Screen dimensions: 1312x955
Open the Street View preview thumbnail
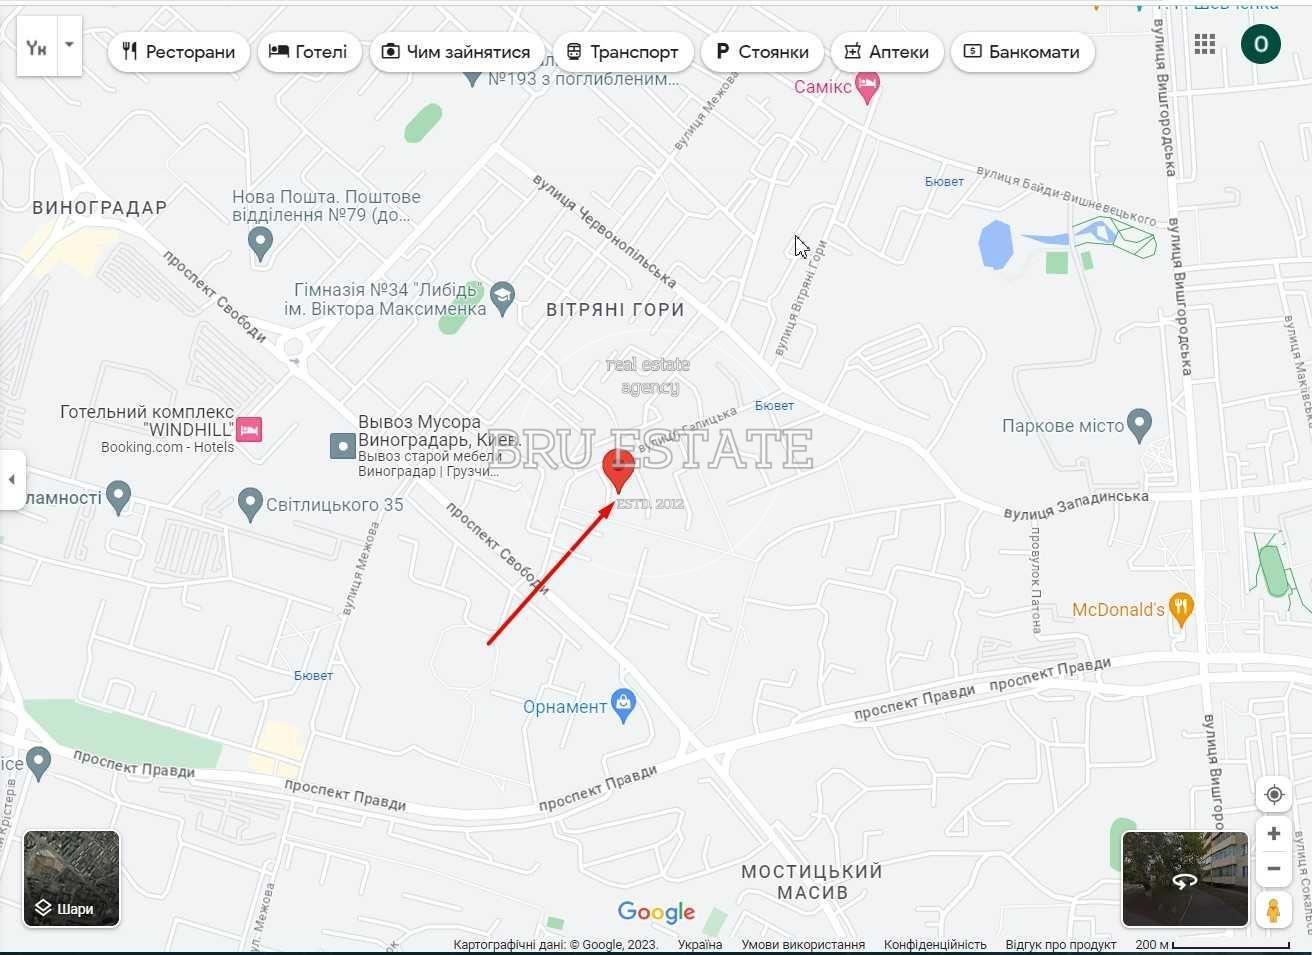1185,879
